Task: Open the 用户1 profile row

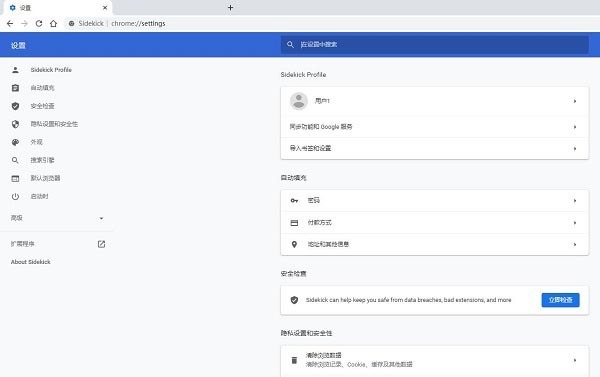Action: pyautogui.click(x=435, y=101)
